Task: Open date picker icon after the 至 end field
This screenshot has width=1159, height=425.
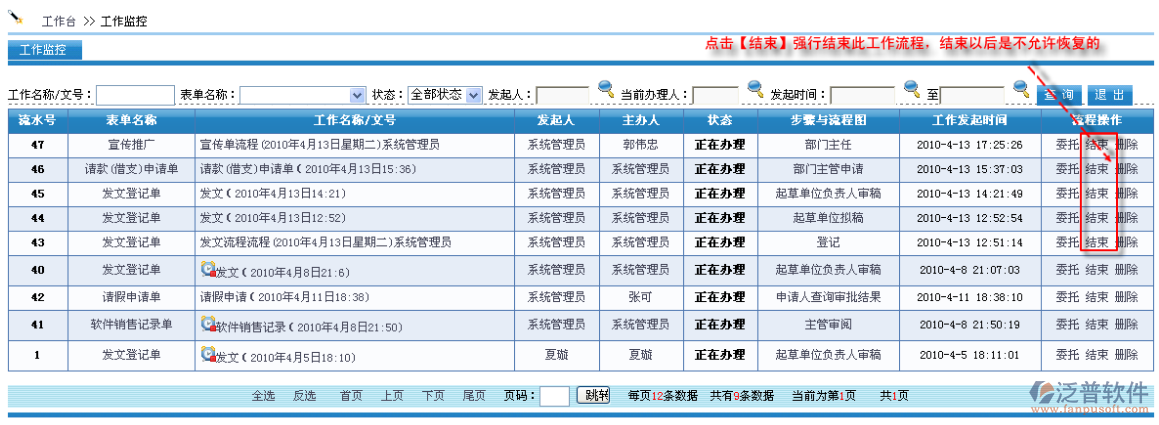Action: tap(1021, 90)
